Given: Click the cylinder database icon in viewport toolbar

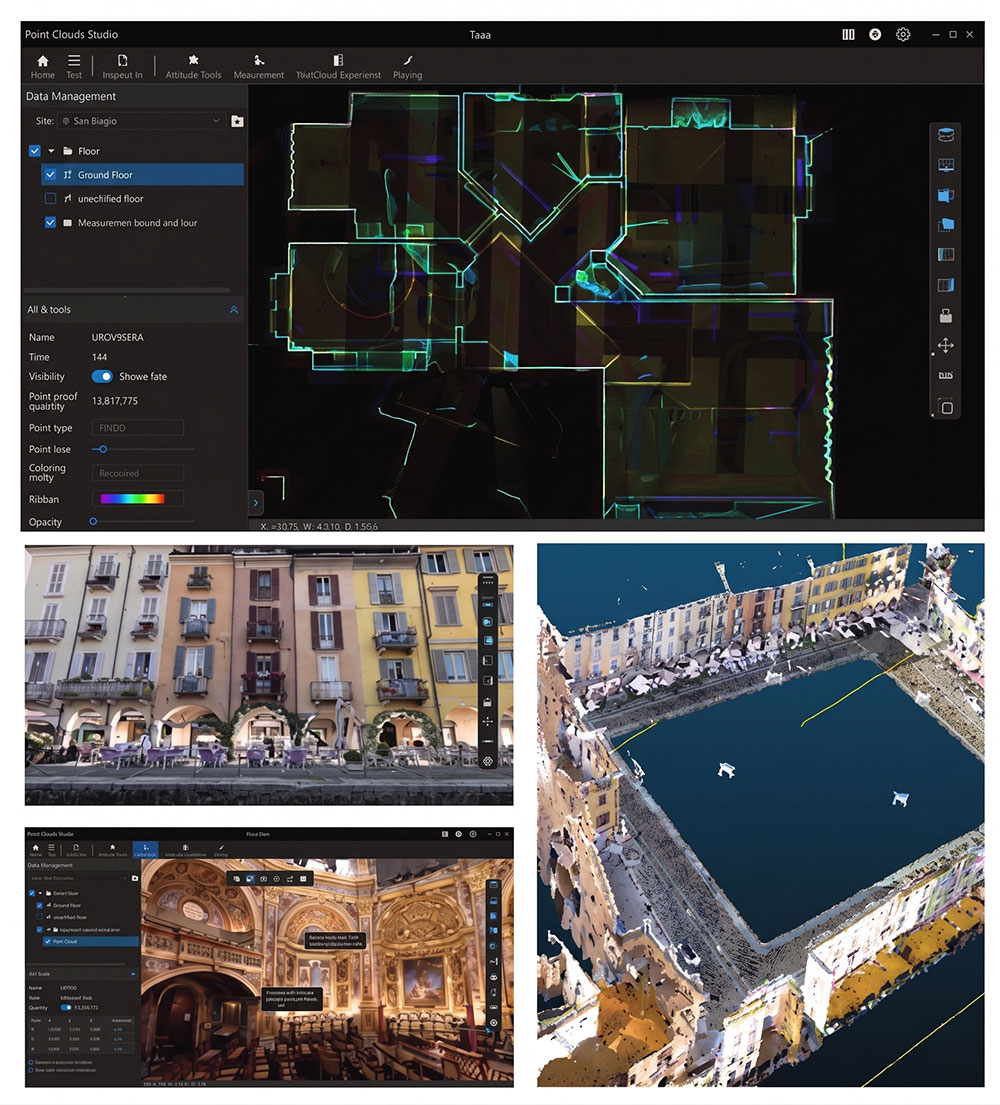Looking at the screenshot, I should [x=945, y=135].
